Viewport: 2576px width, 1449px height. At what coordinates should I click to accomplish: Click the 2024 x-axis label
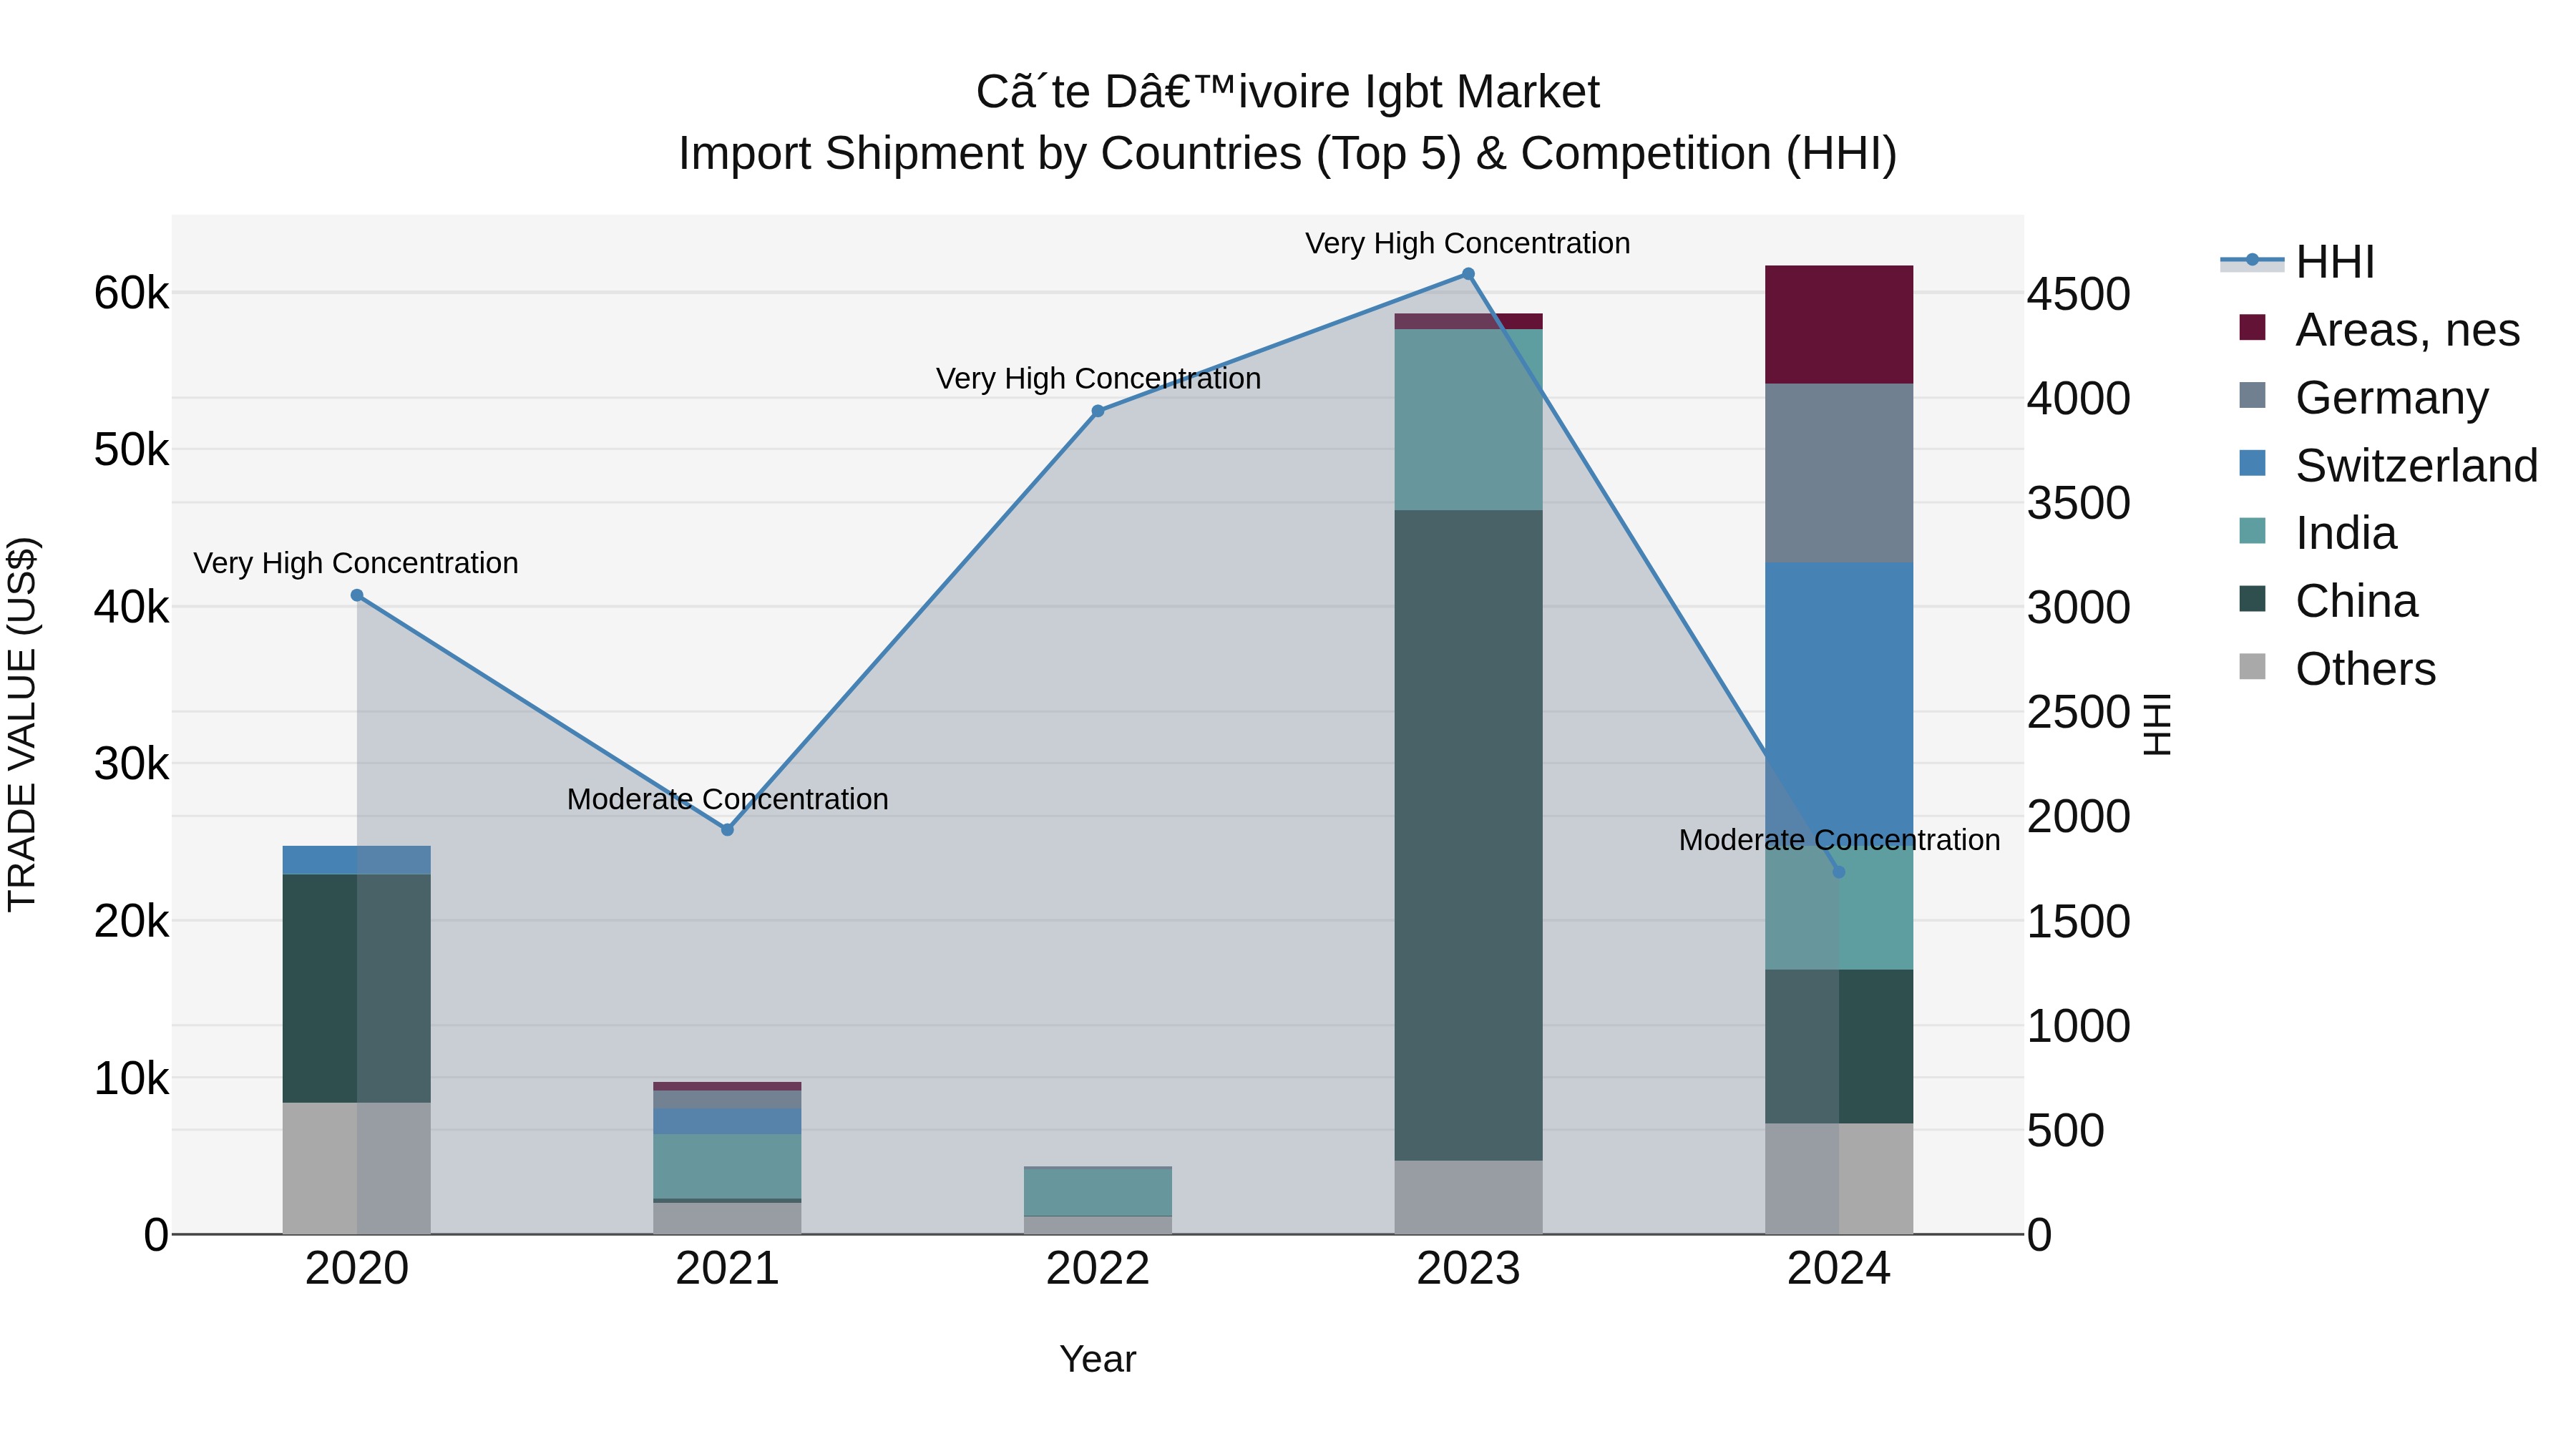tap(1838, 1269)
